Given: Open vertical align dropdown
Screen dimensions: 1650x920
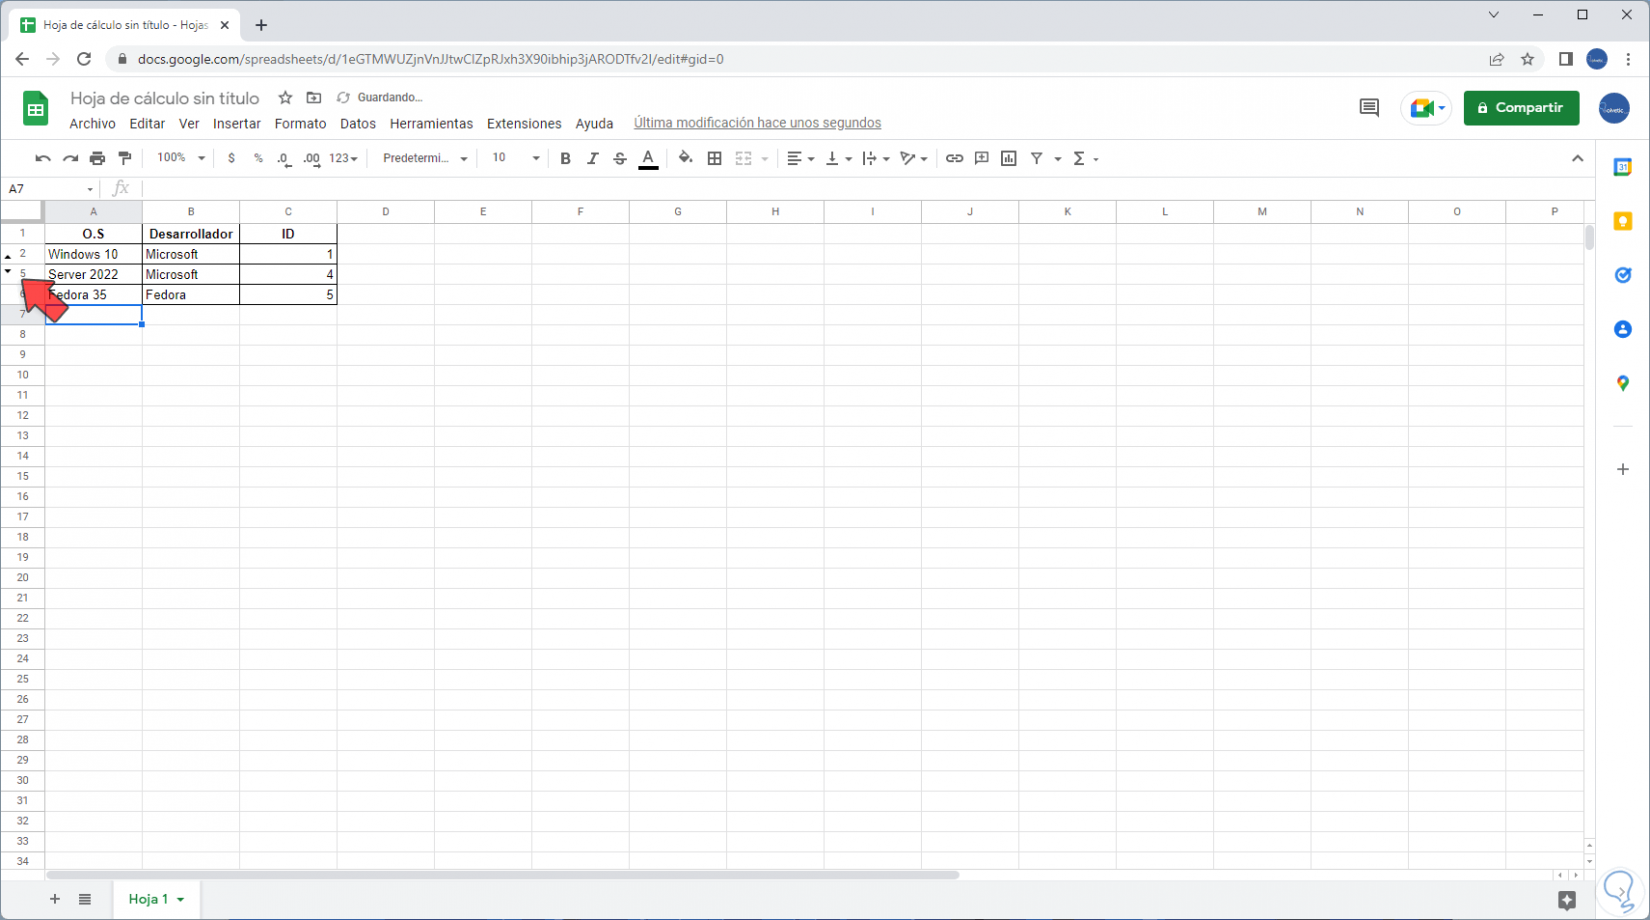Looking at the screenshot, I should coord(837,158).
